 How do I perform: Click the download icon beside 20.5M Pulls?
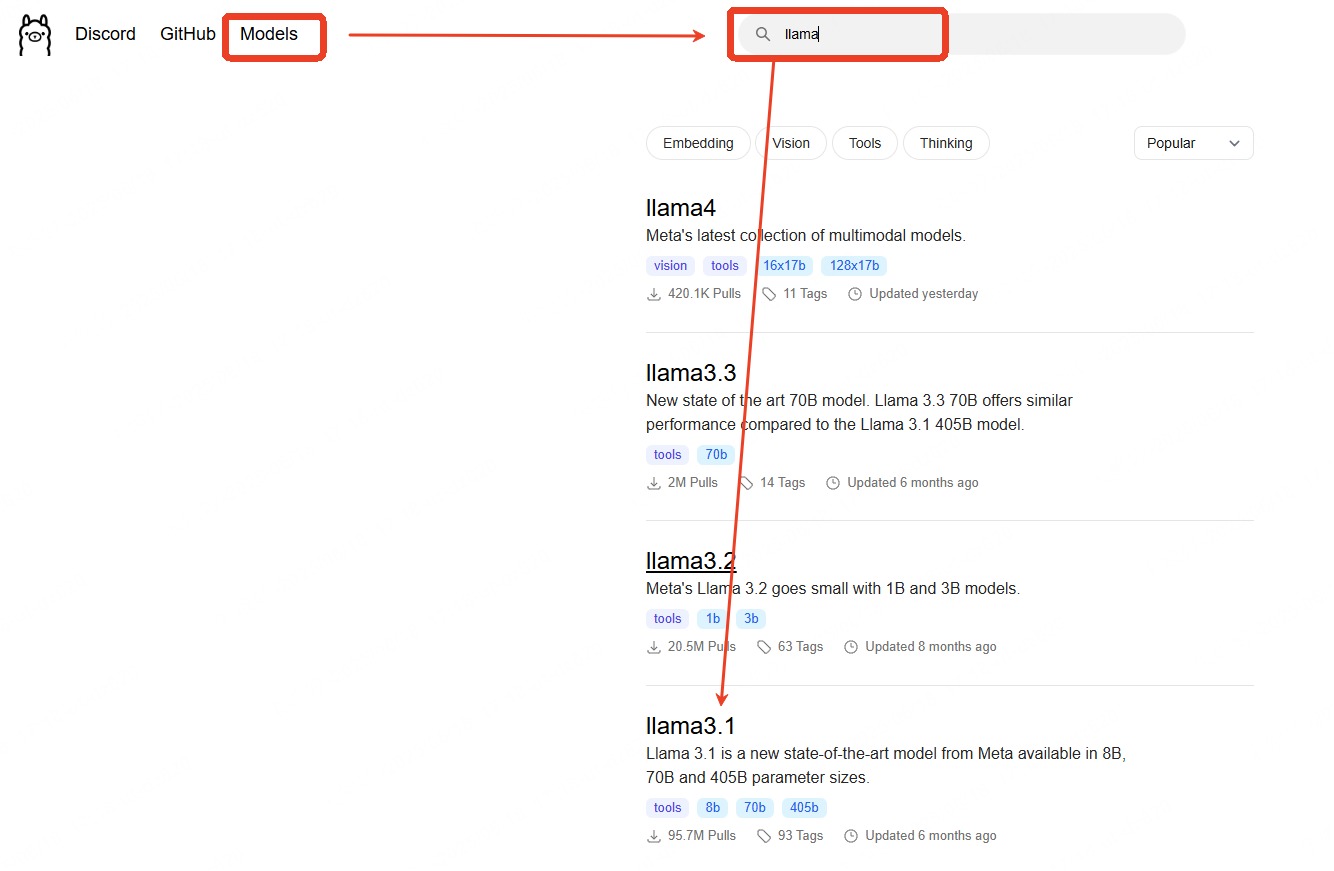click(x=654, y=647)
